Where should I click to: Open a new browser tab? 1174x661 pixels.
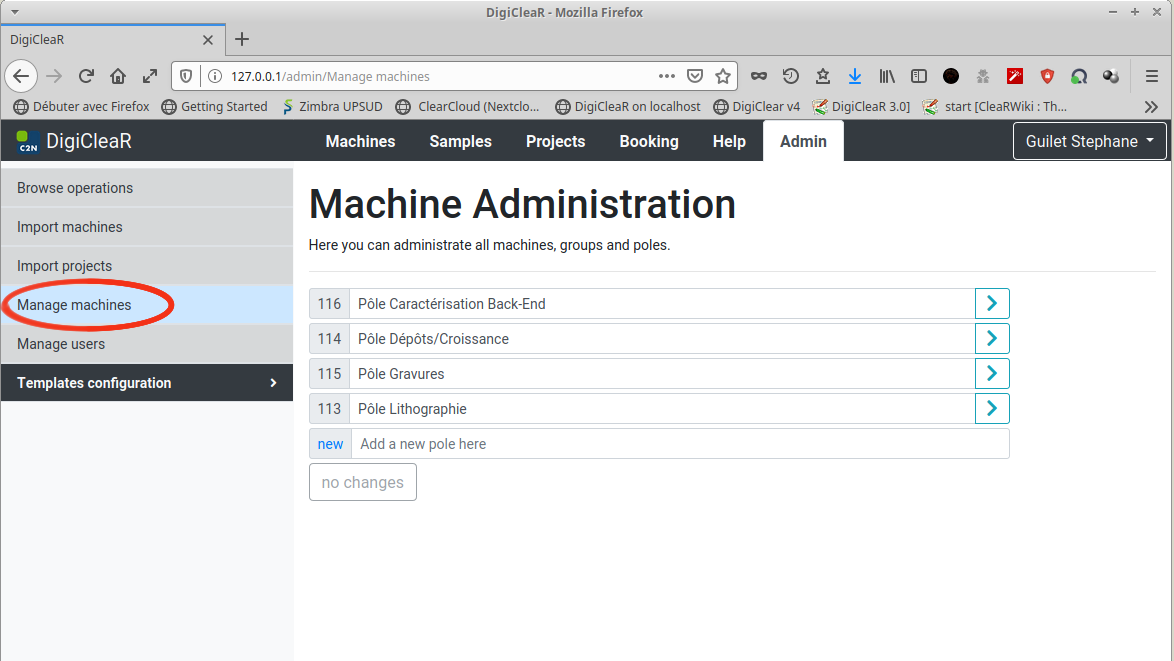(x=242, y=40)
